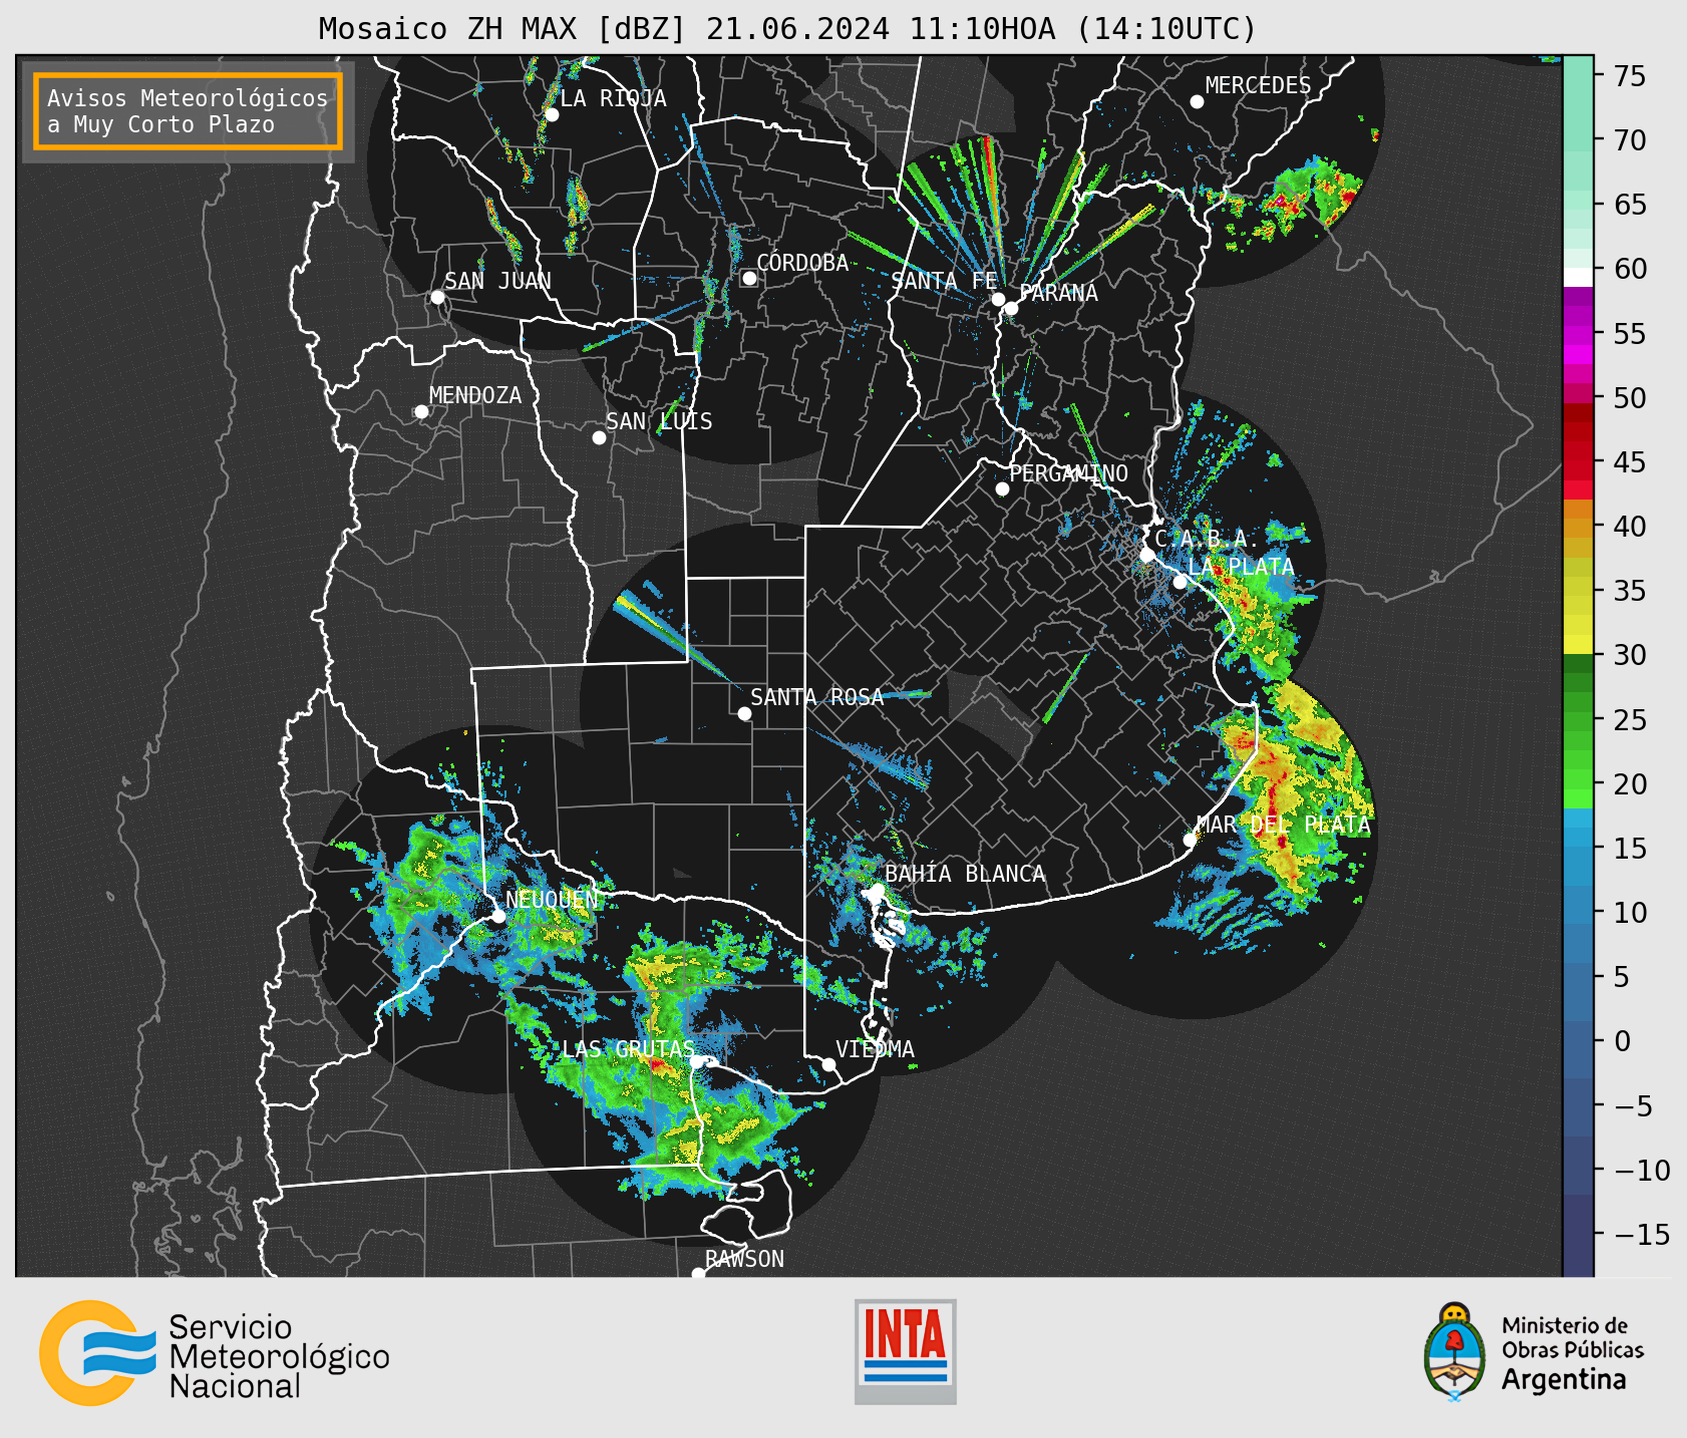Click the MAR DEL PLATA label text
The height and width of the screenshot is (1438, 1687).
coord(1283,825)
